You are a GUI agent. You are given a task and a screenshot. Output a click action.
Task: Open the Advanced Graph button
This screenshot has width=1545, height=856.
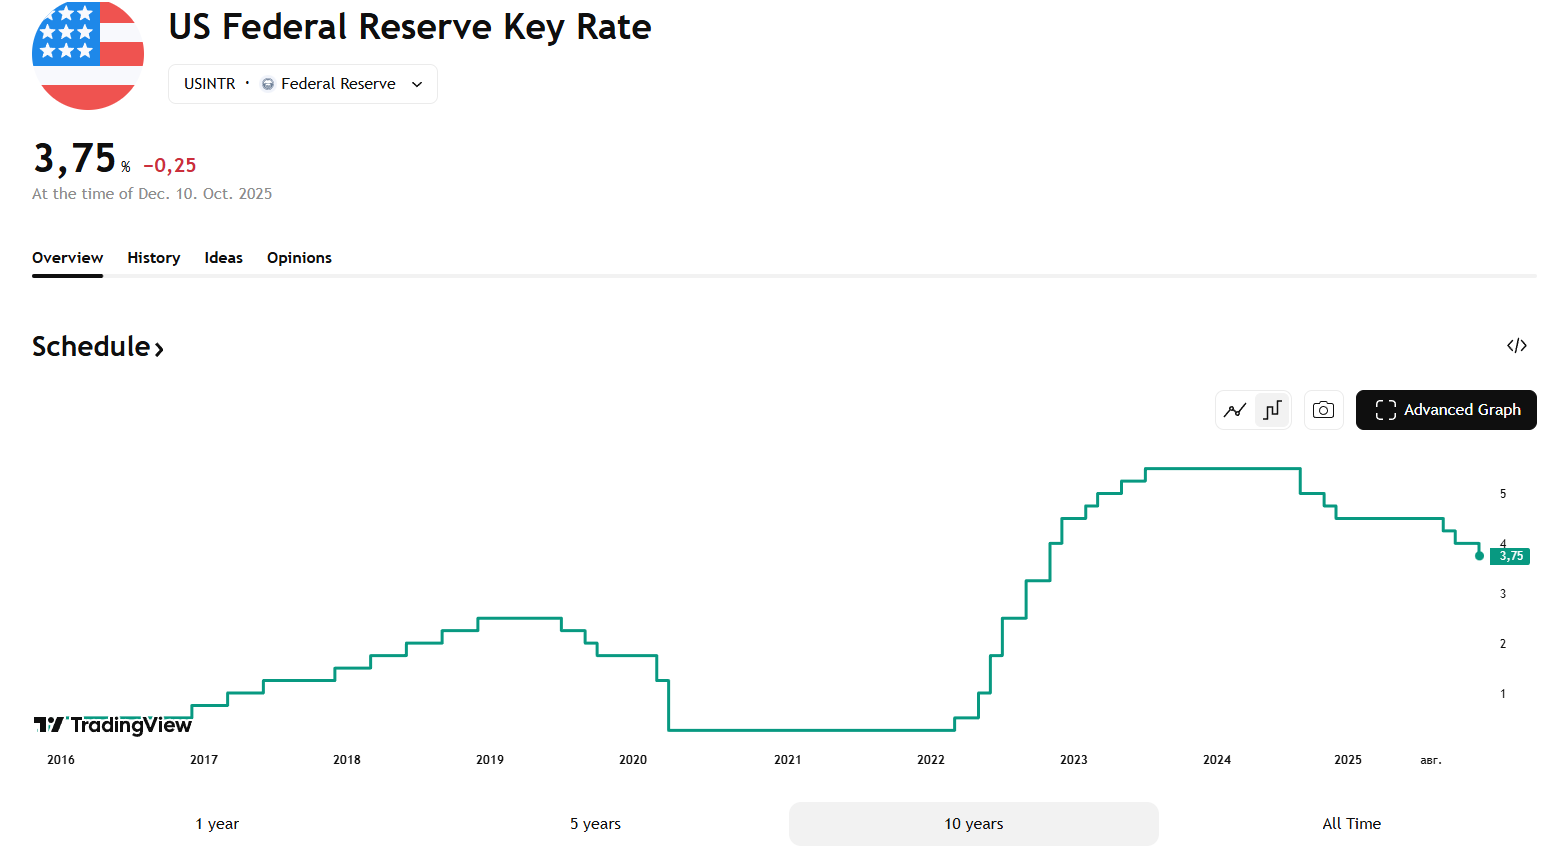(x=1446, y=410)
